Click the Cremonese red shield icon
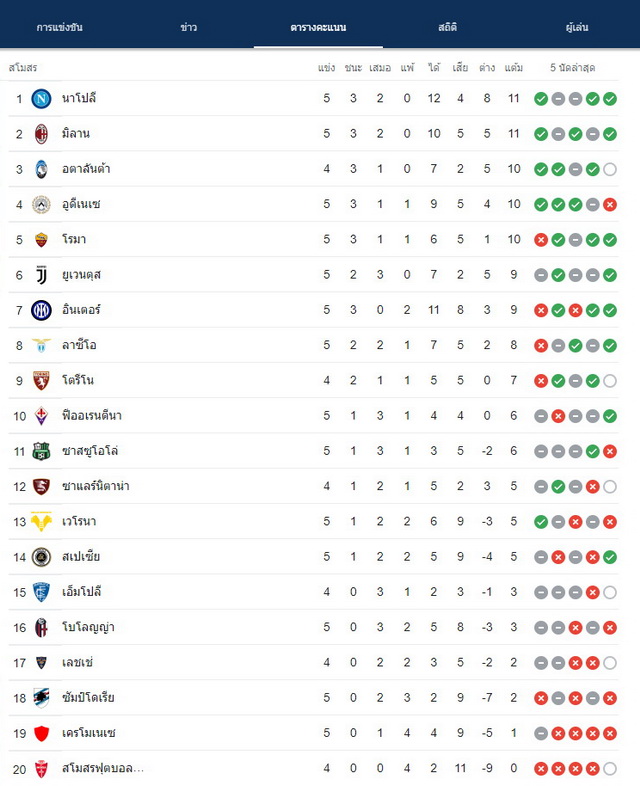This screenshot has height=786, width=640. 41,733
